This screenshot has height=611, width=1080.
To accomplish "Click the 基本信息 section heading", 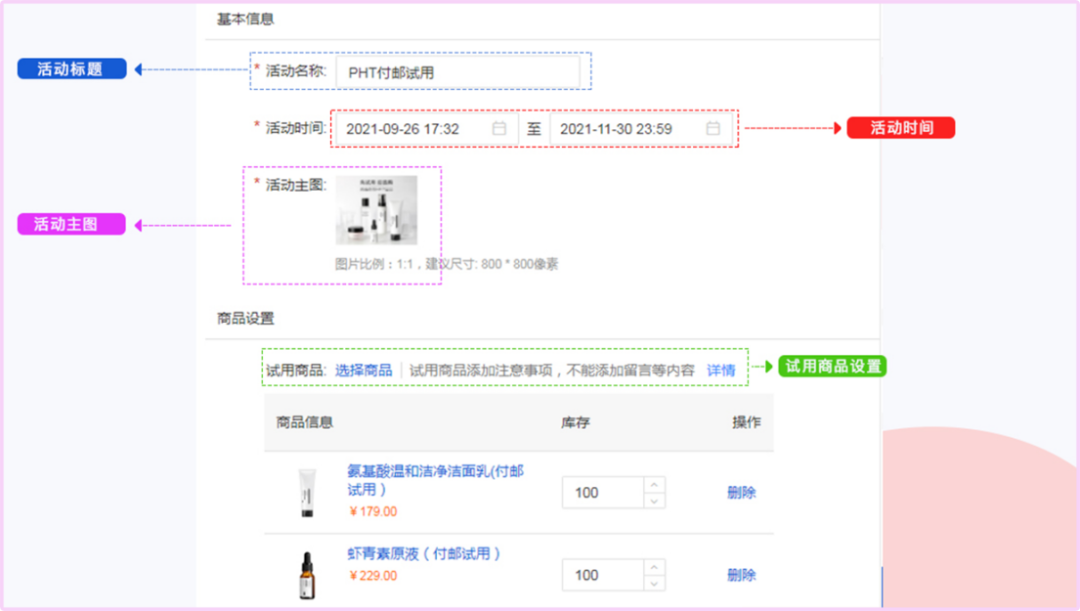I will pos(245,19).
